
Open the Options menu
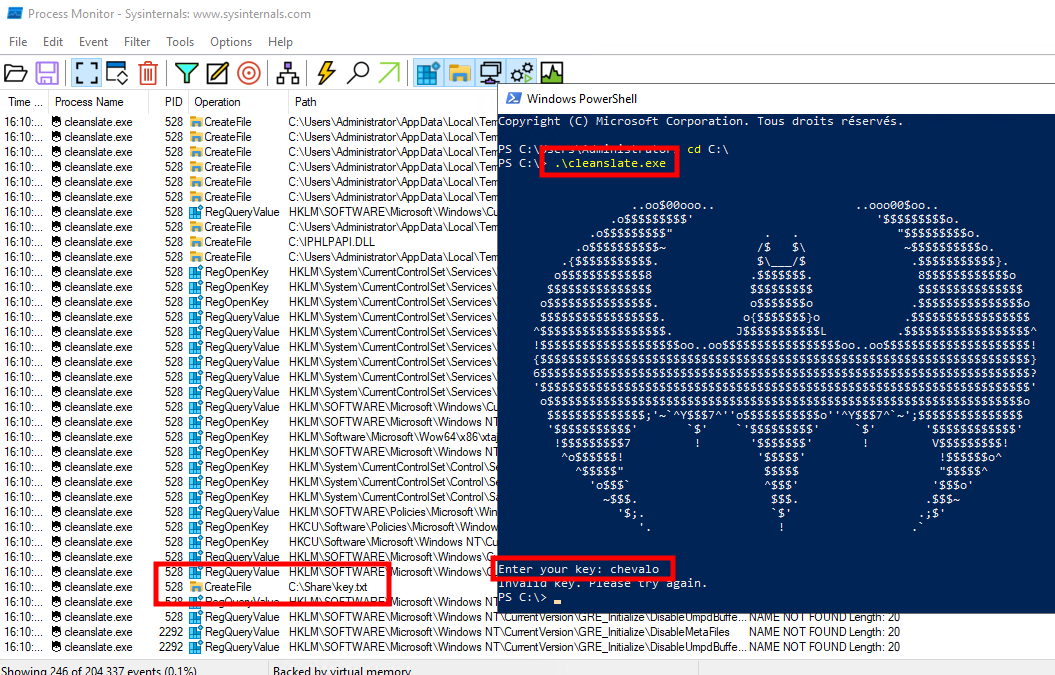(231, 42)
